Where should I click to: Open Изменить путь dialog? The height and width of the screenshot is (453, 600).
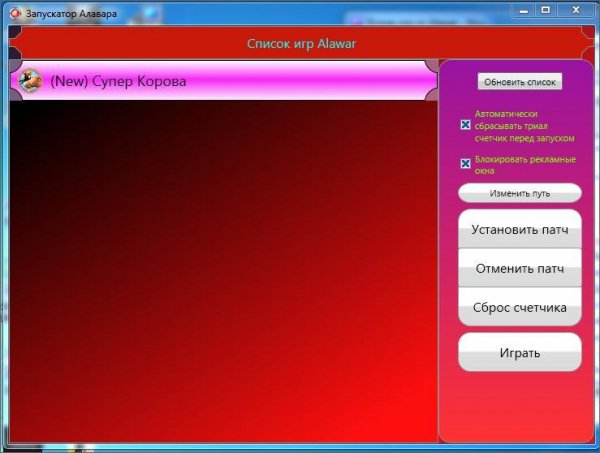(520, 193)
